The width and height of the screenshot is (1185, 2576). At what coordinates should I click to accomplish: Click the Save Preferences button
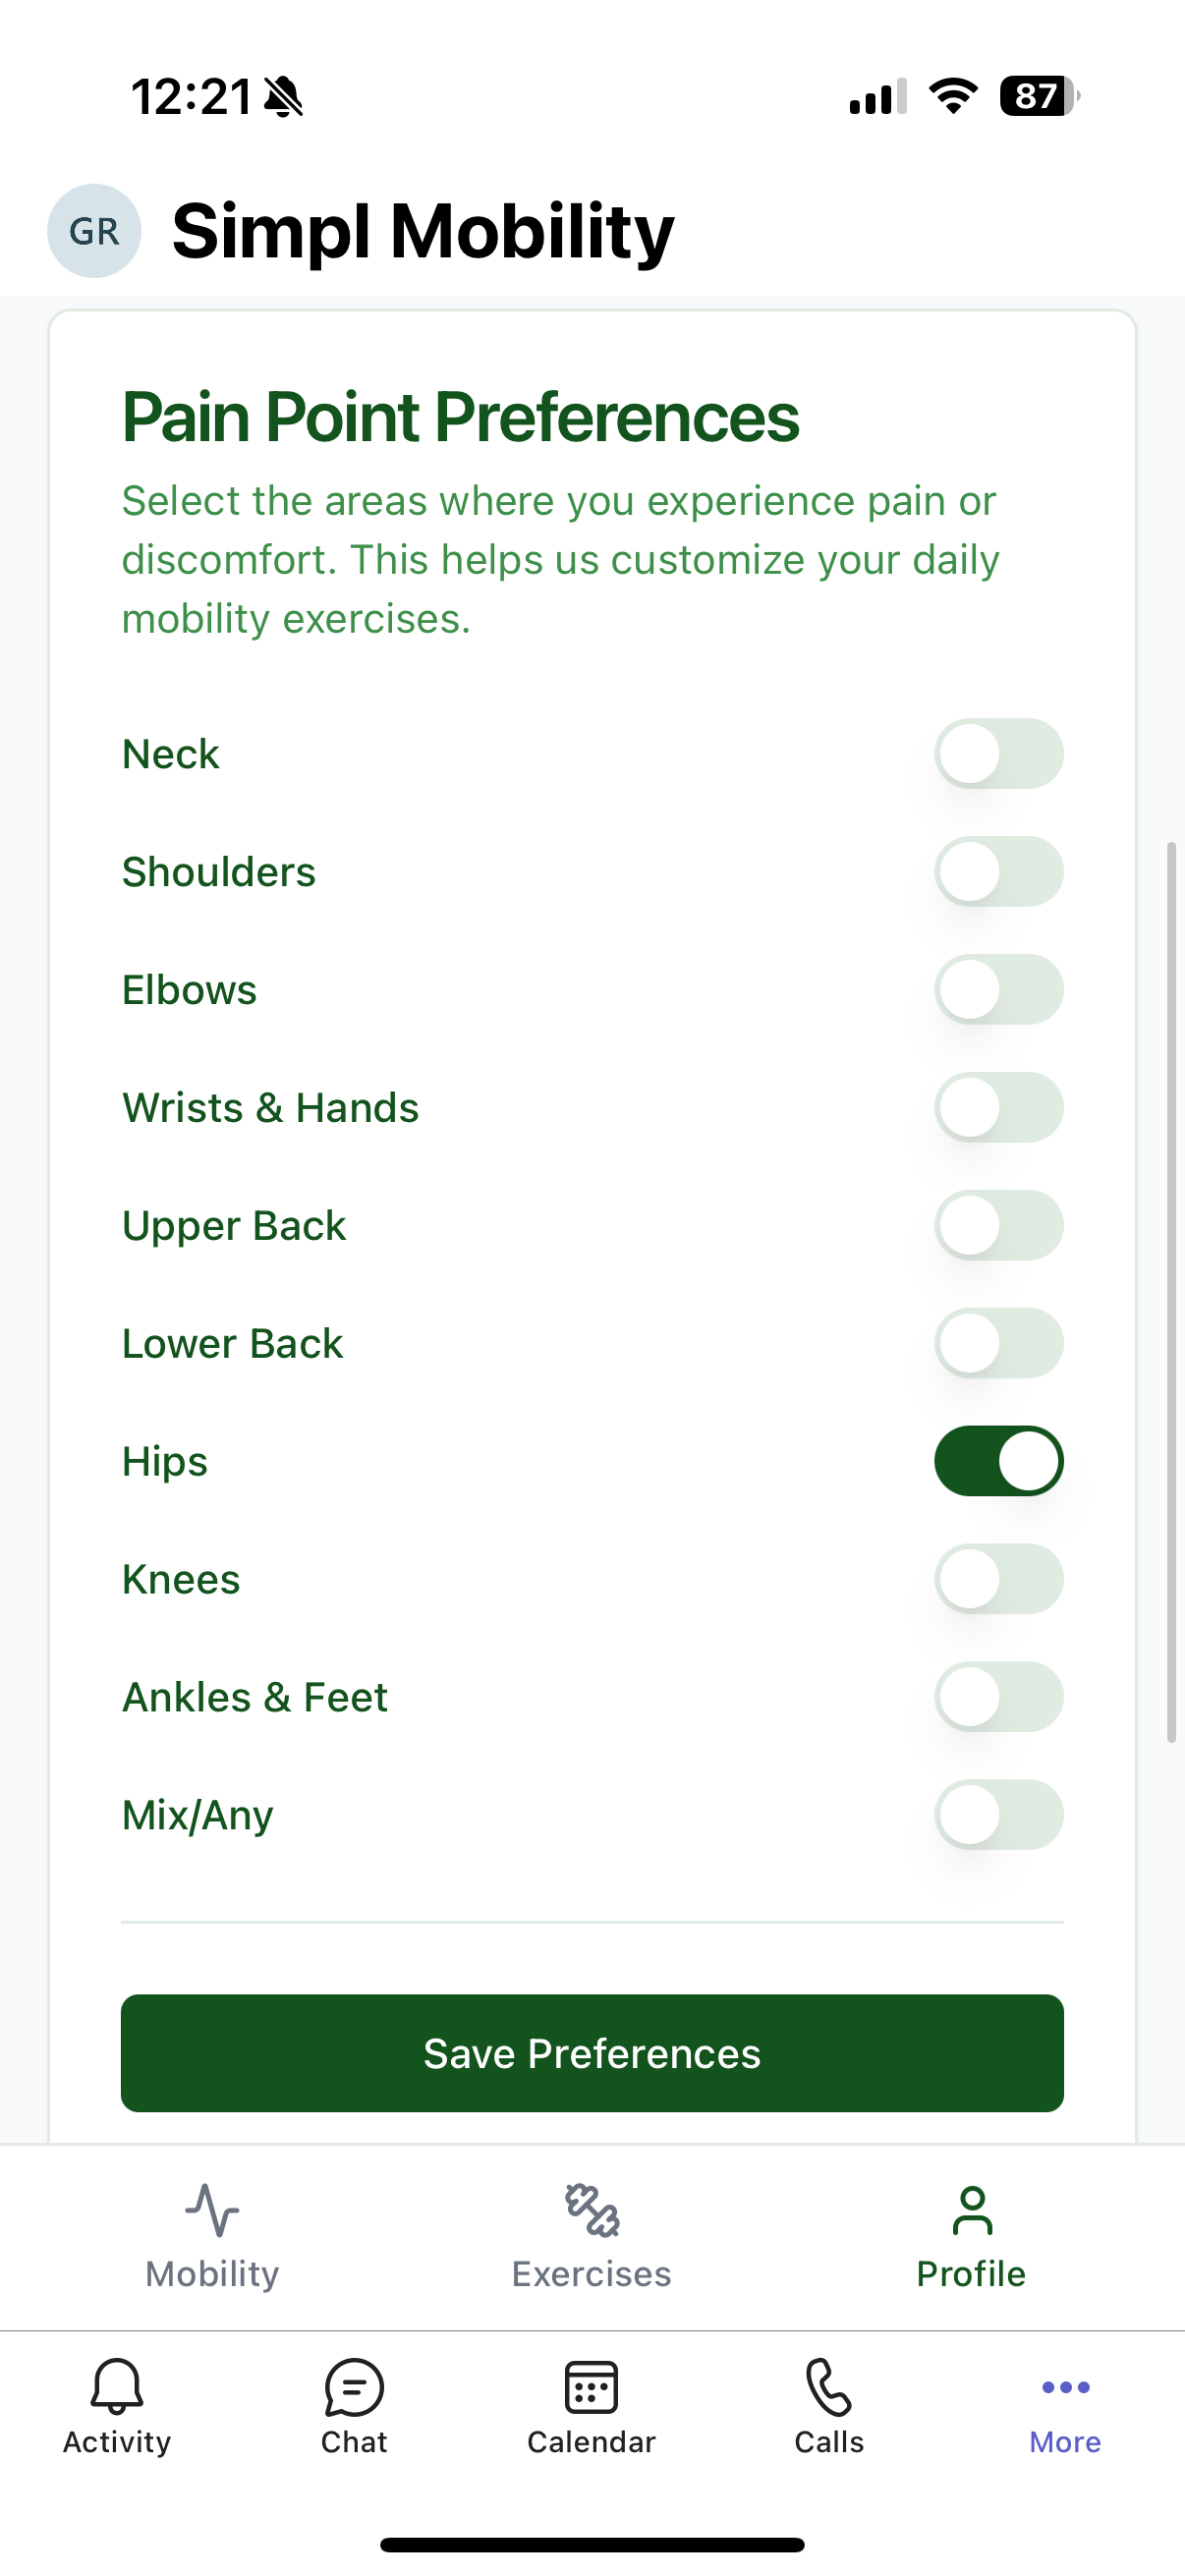click(x=592, y=2053)
